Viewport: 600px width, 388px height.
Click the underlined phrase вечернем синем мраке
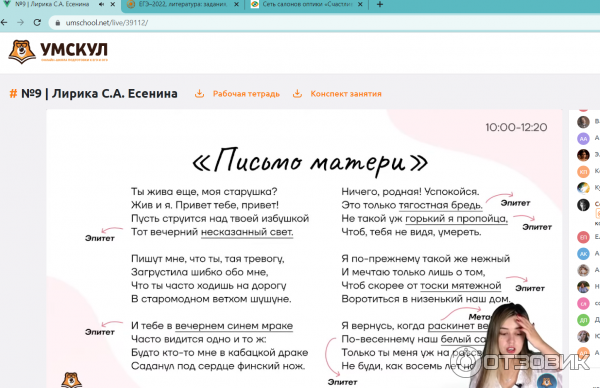click(234, 326)
